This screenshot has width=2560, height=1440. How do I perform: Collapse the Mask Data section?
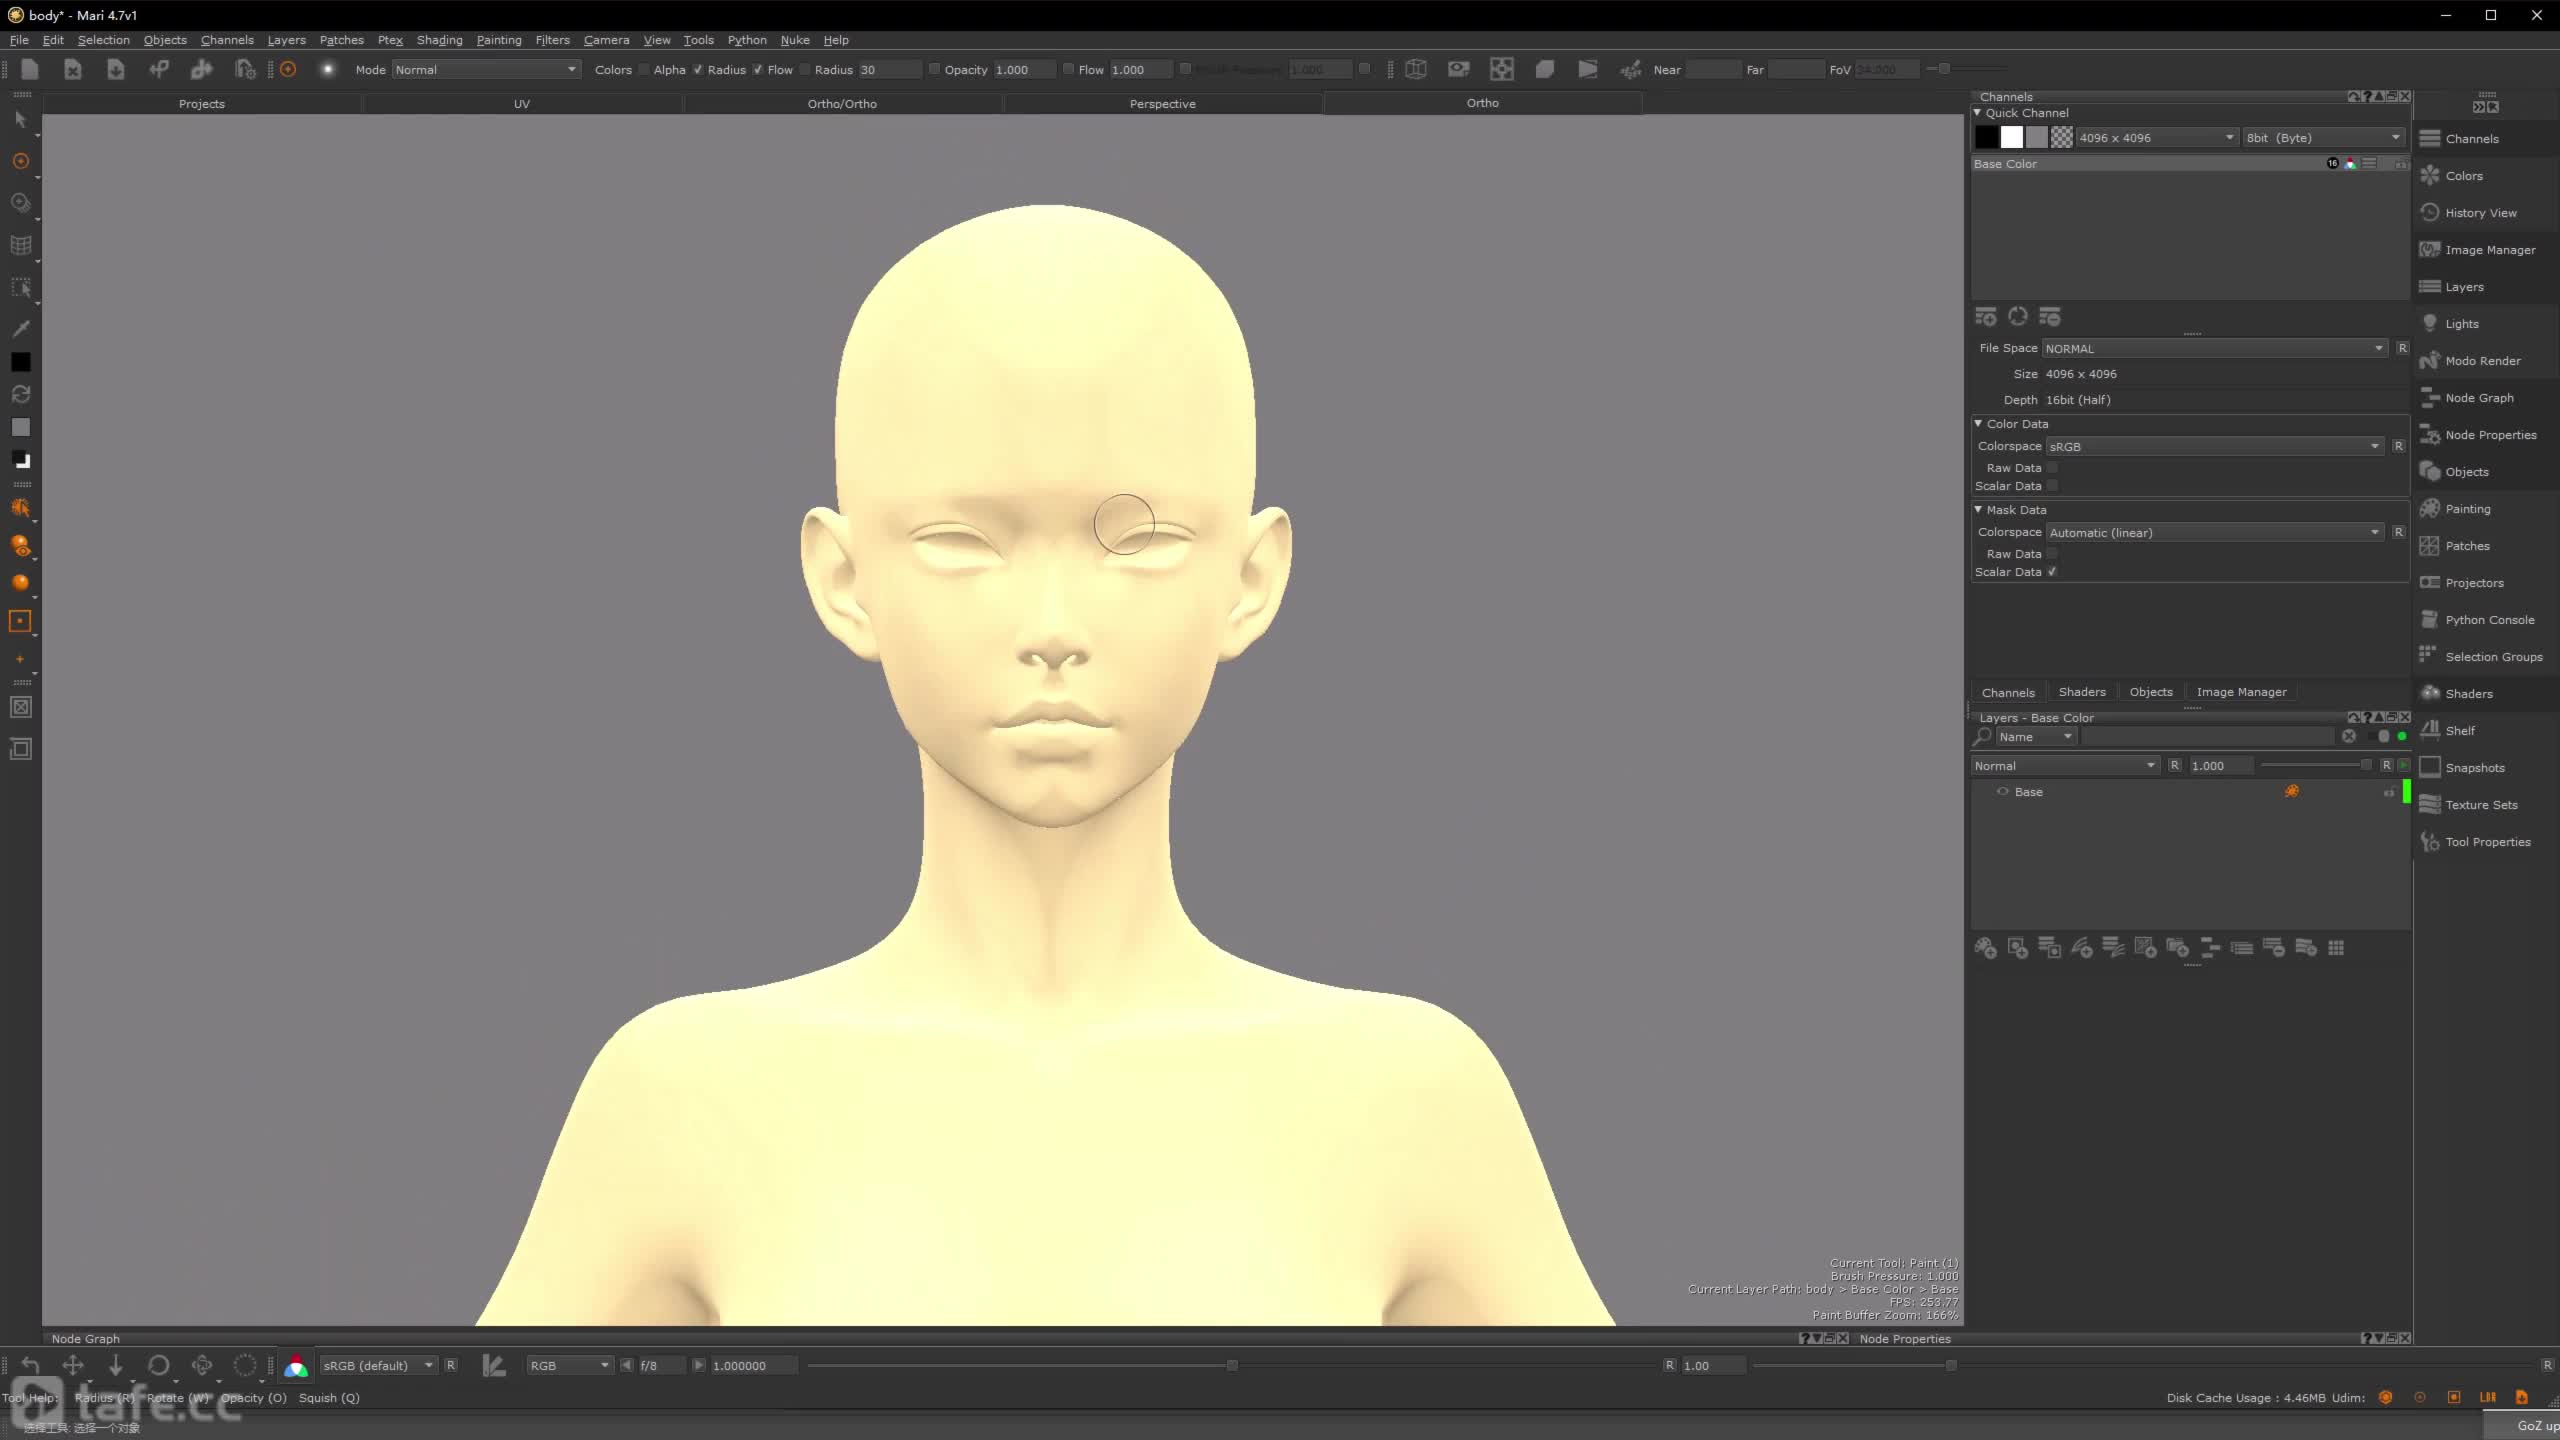(1978, 510)
